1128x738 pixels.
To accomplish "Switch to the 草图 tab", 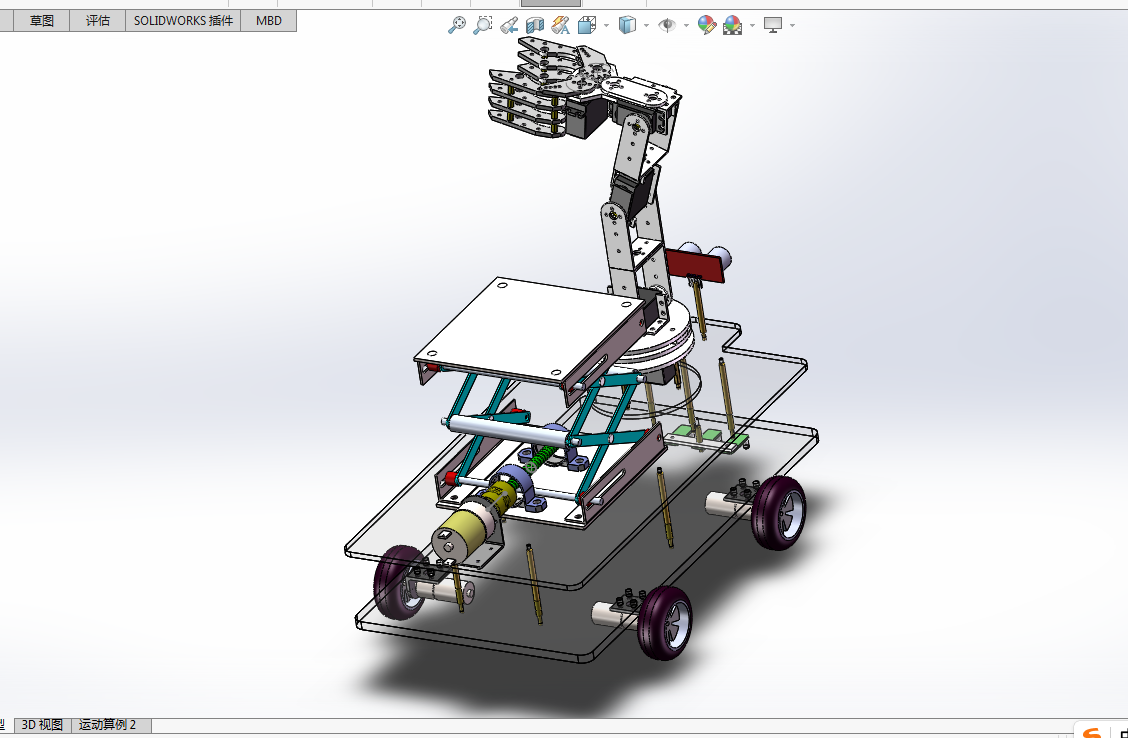I will [x=42, y=21].
